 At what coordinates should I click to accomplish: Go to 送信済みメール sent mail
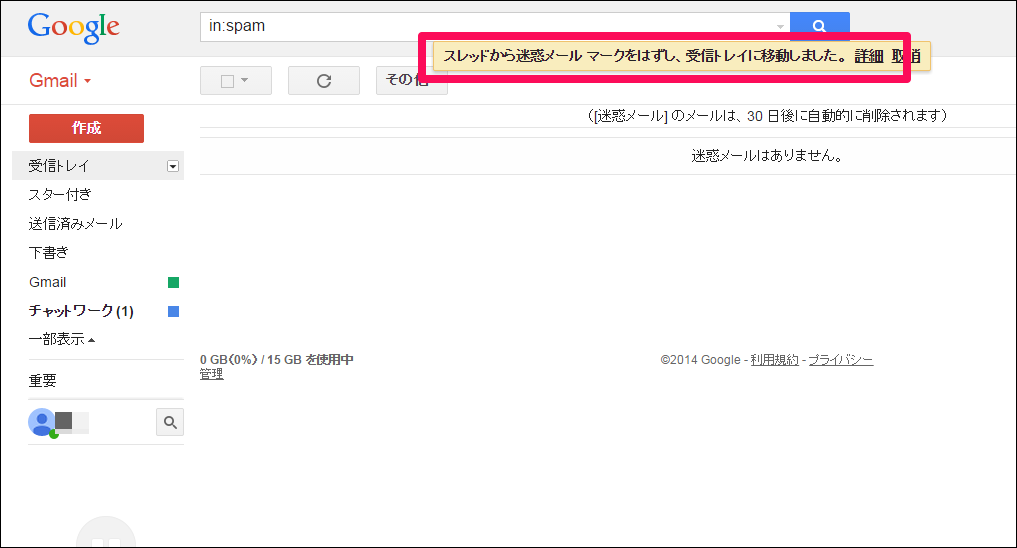pos(75,224)
